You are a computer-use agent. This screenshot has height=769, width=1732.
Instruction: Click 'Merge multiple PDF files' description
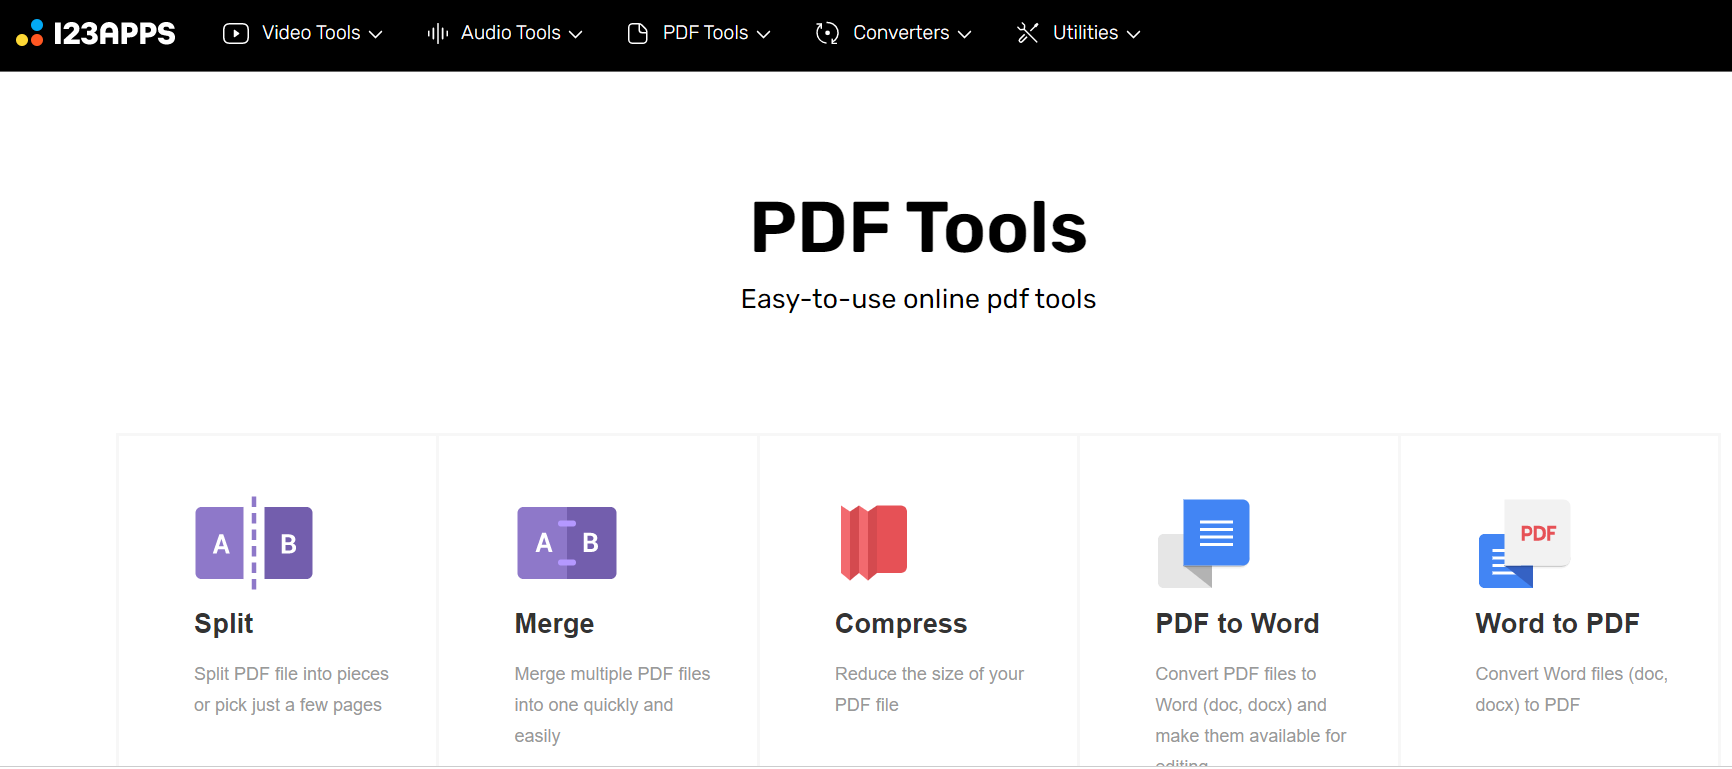(613, 705)
